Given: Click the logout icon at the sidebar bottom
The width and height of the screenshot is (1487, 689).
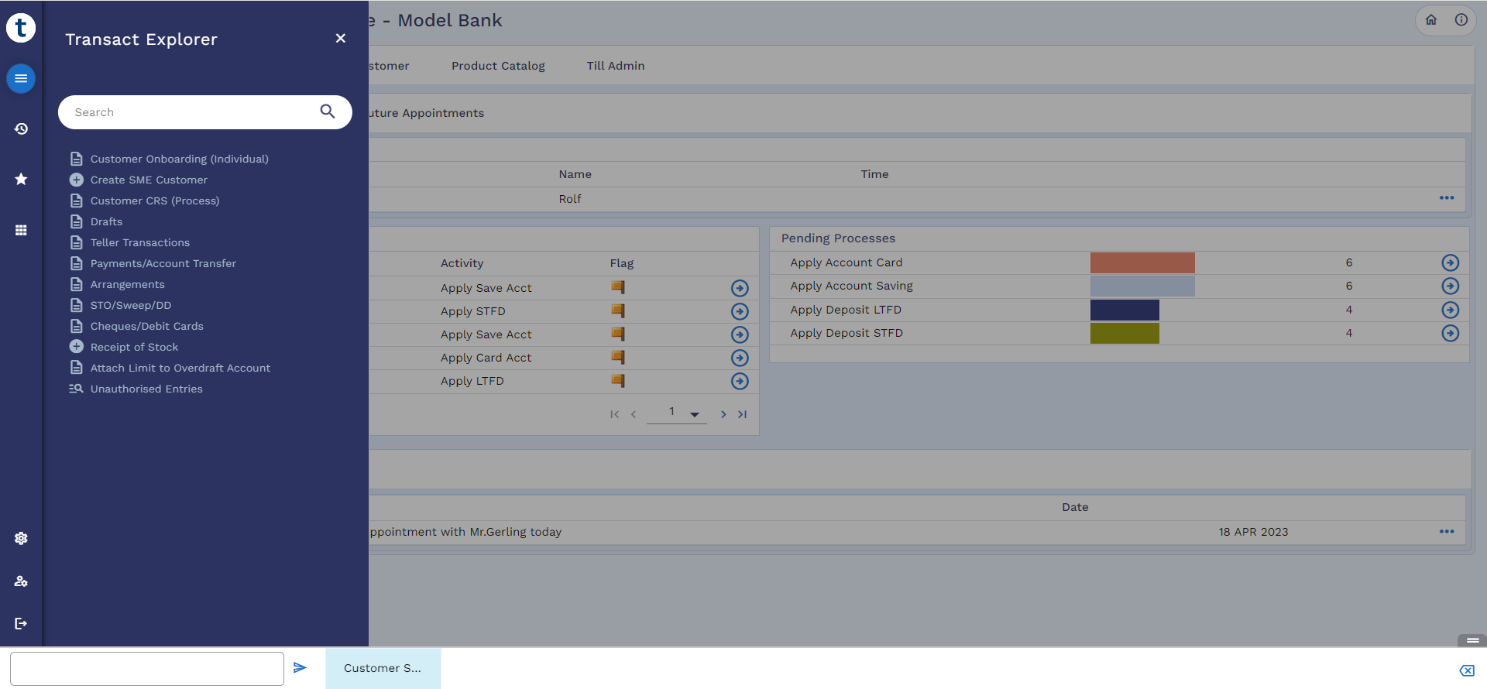Looking at the screenshot, I should pyautogui.click(x=21, y=624).
